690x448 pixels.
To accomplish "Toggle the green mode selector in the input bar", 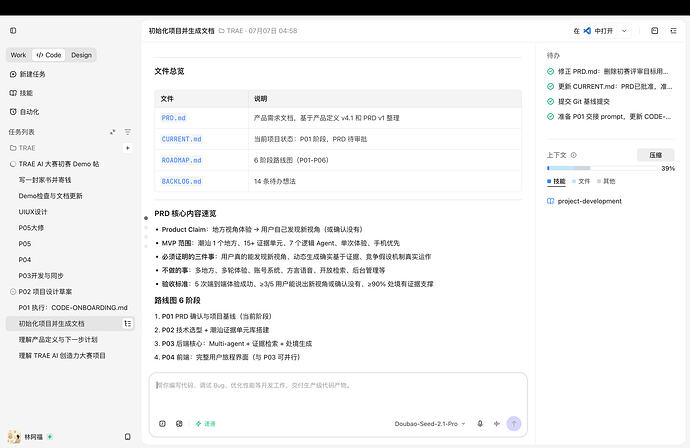I will coord(206,423).
